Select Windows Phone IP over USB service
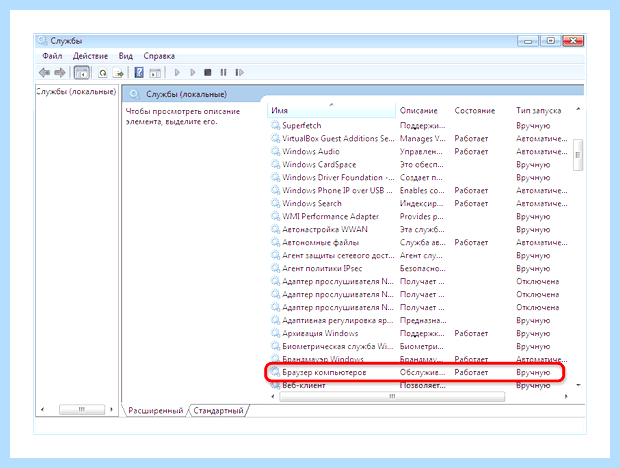Viewport: 620px width, 468px height. click(x=419, y=191)
